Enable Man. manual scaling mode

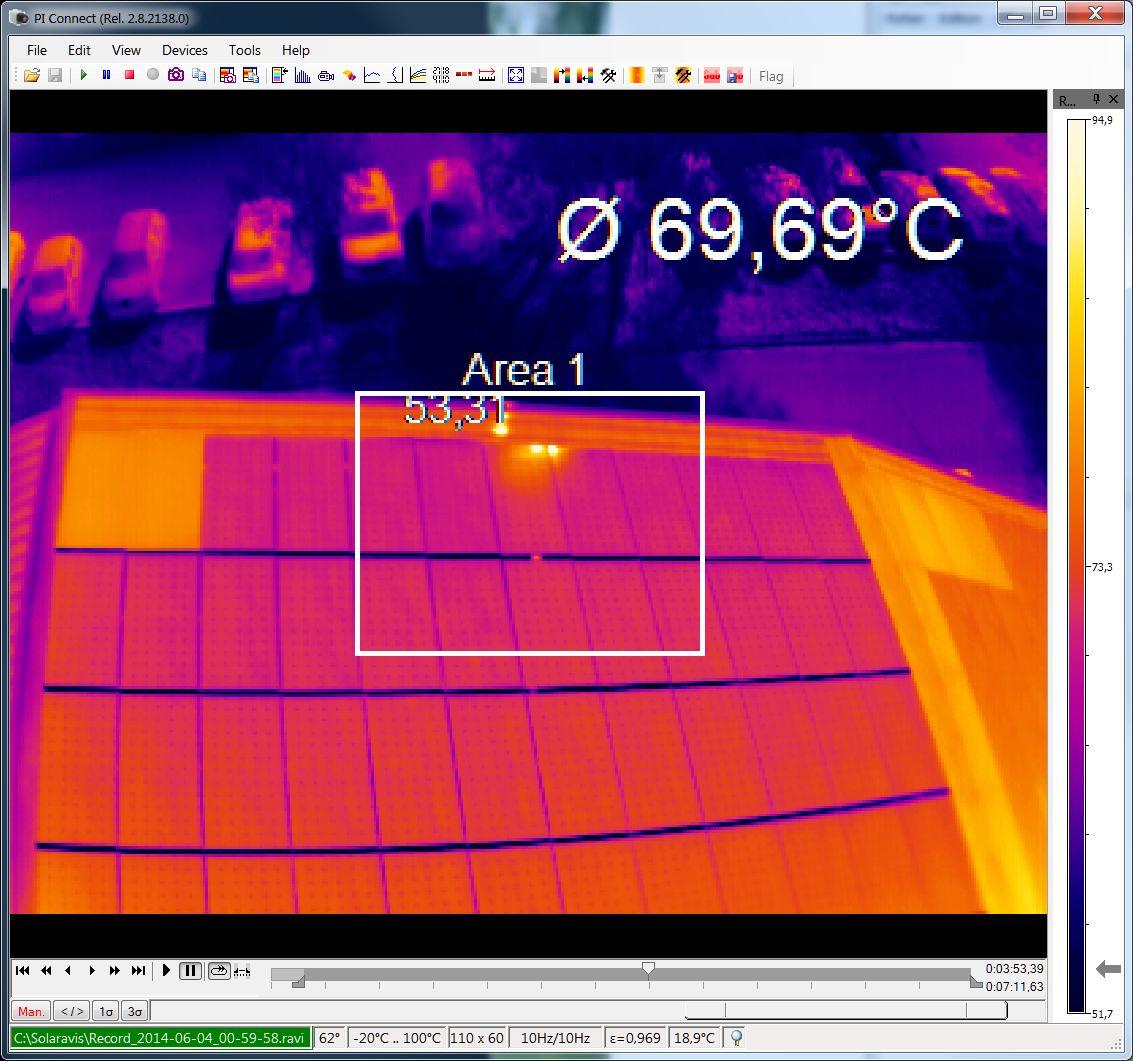(x=31, y=1011)
